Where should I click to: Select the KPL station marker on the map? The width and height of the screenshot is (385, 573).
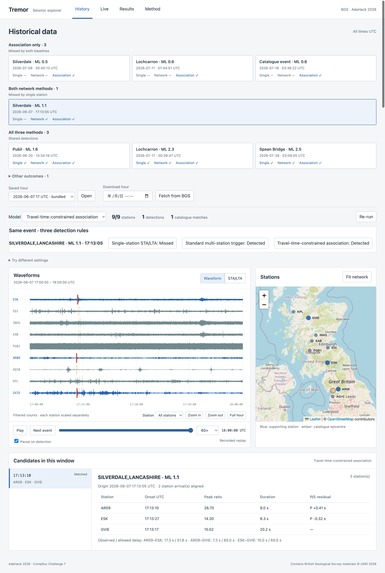pyautogui.click(x=293, y=312)
